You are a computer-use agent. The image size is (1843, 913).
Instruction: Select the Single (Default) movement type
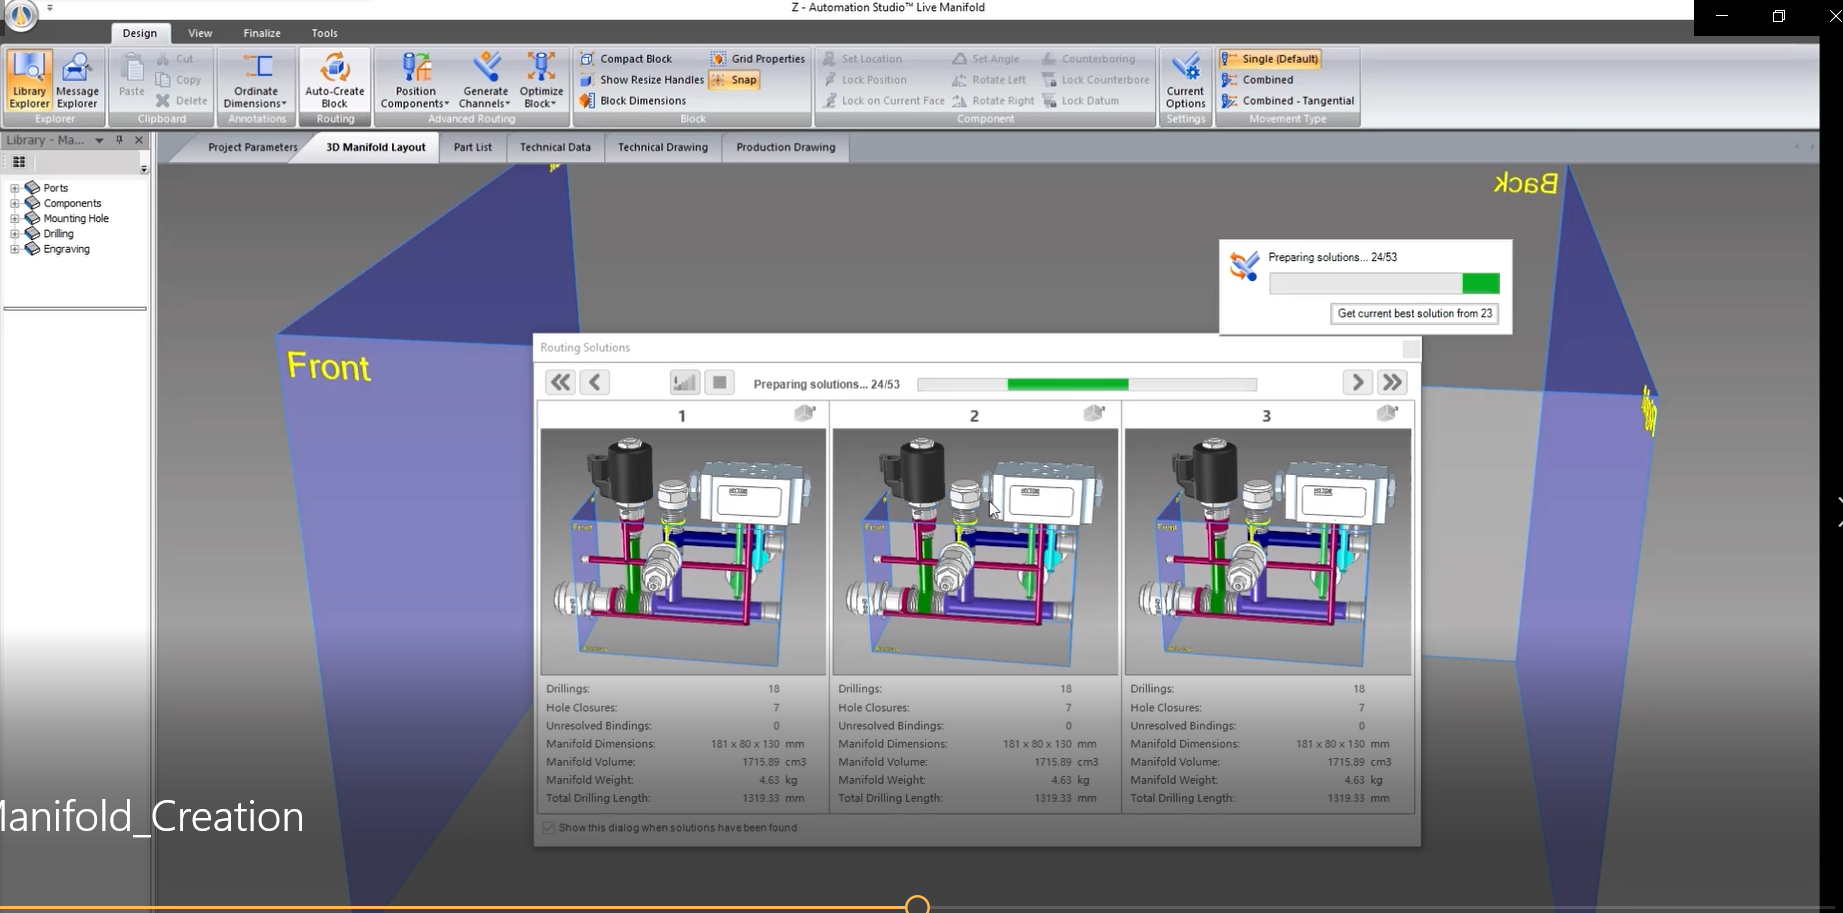tap(1271, 59)
